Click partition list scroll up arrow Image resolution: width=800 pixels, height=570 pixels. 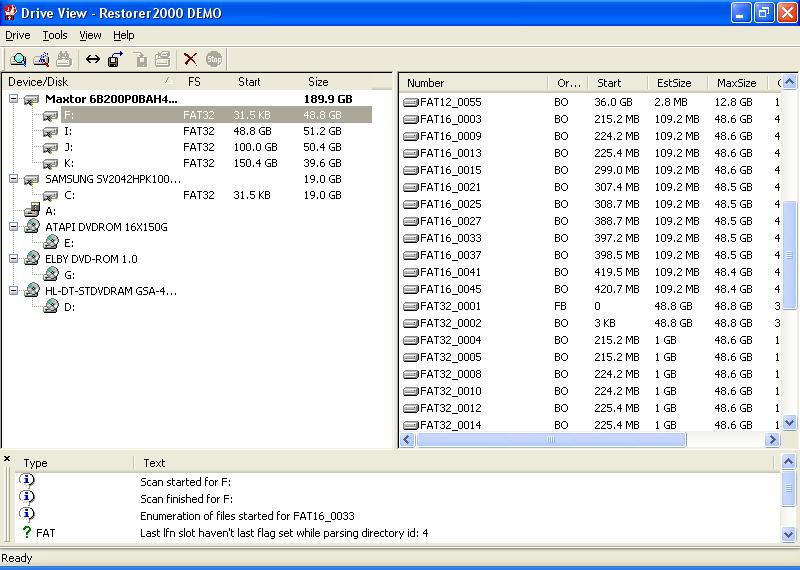(x=789, y=82)
